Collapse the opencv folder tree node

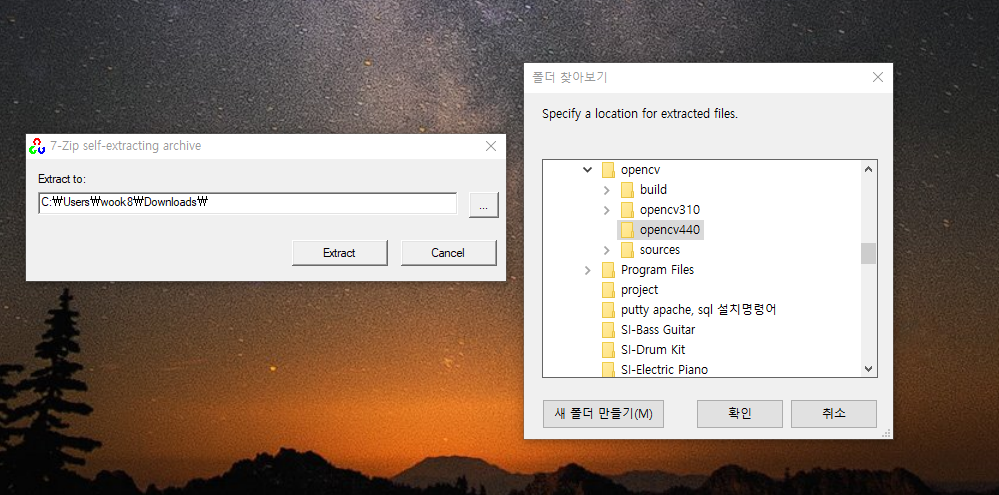click(x=587, y=169)
